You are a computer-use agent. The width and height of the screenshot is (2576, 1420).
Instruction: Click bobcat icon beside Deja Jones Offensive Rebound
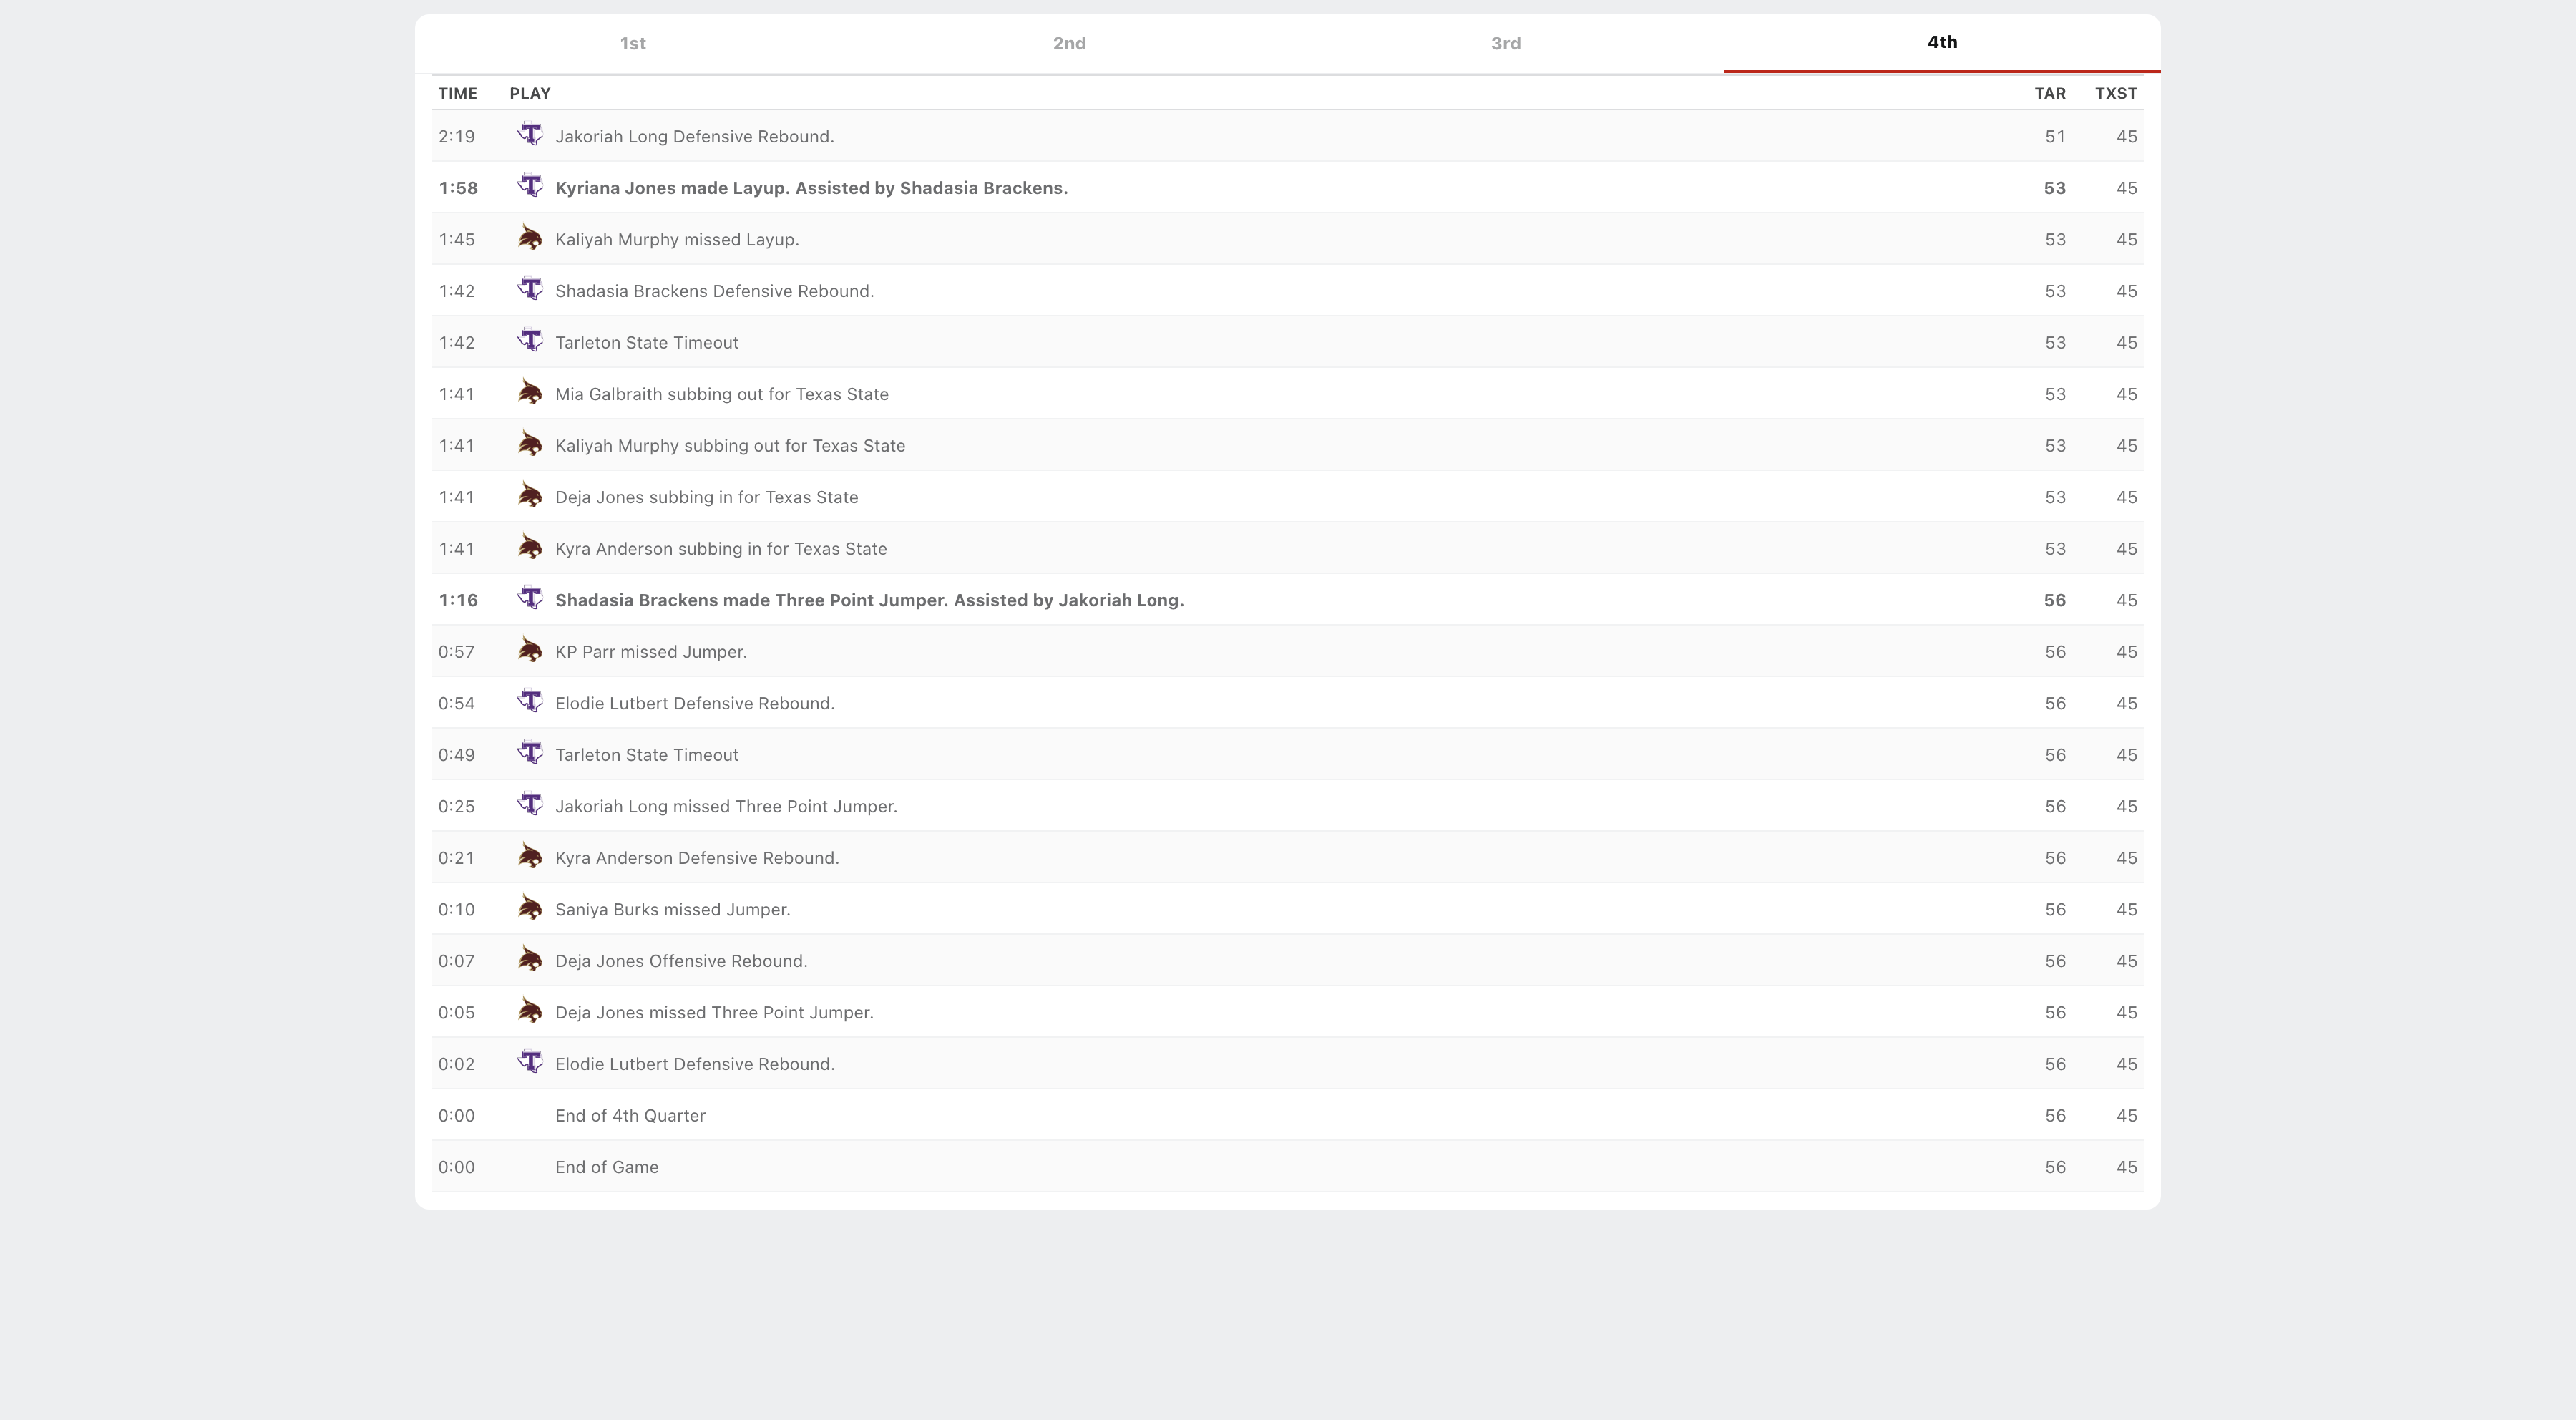coord(530,960)
